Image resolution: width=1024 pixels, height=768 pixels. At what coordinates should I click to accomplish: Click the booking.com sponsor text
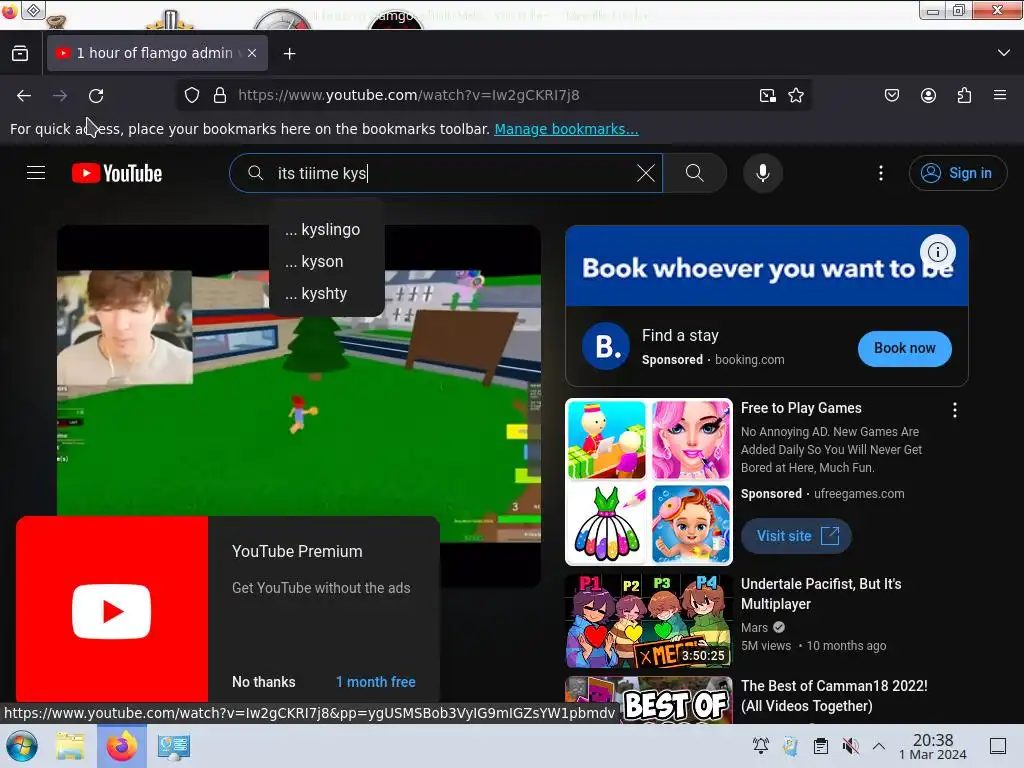coord(749,360)
